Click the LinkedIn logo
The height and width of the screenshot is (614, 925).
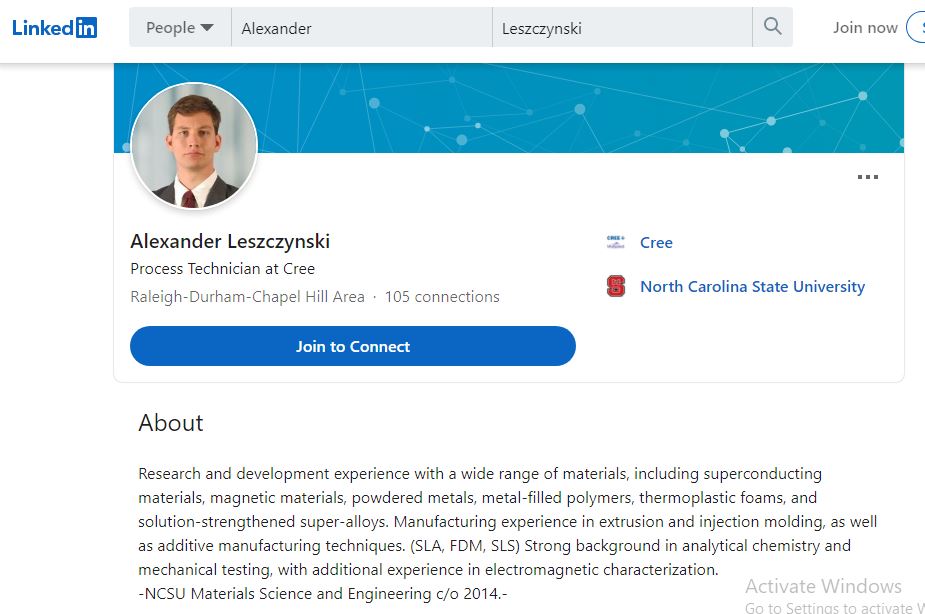54,27
